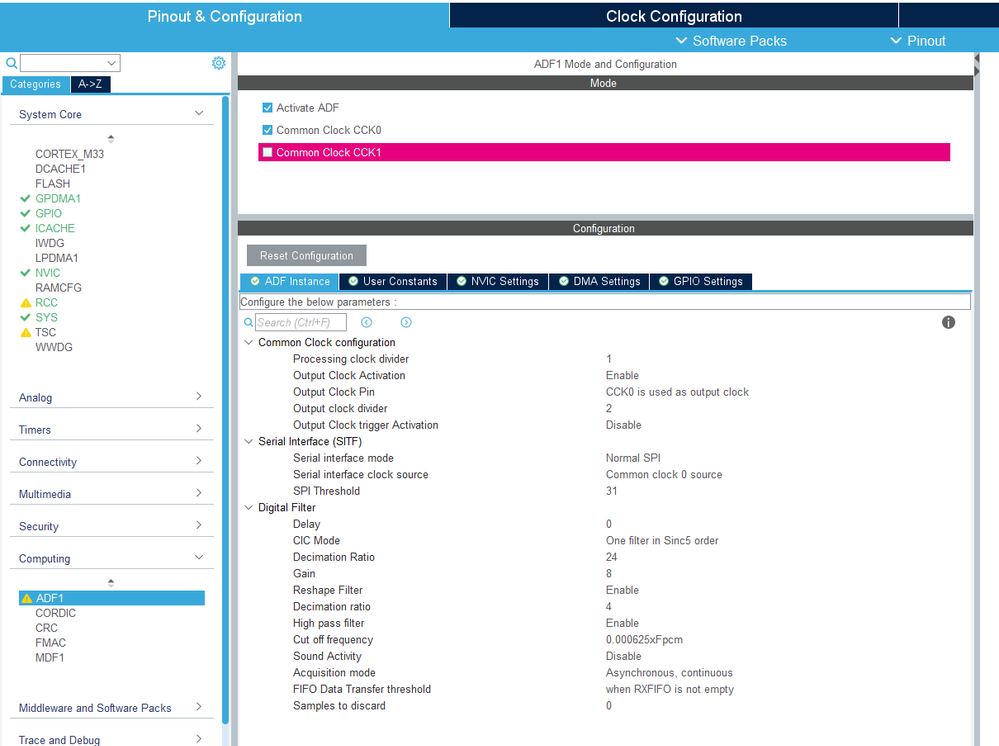Click the parameter search magnifier icon
999x746 pixels.
(x=248, y=322)
